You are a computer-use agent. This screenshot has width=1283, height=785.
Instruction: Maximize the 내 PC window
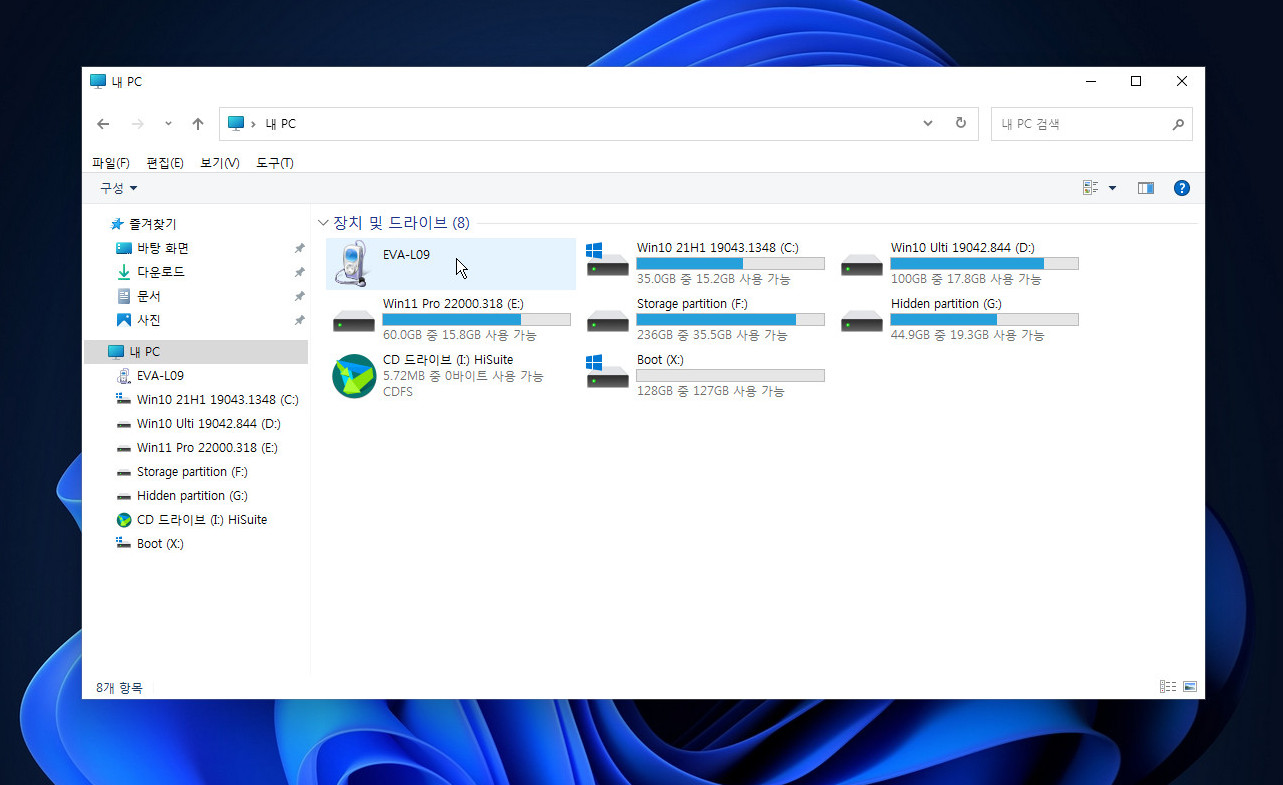(x=1136, y=82)
